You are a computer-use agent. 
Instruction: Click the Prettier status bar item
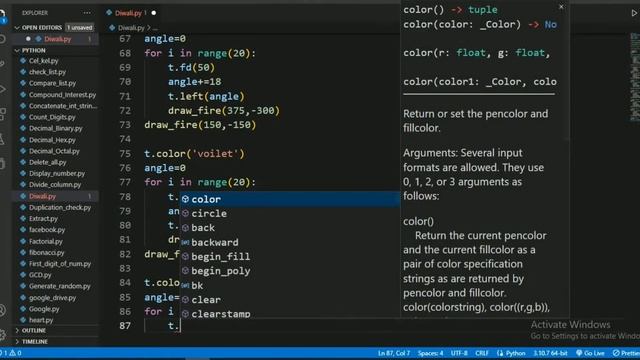click(x=626, y=353)
